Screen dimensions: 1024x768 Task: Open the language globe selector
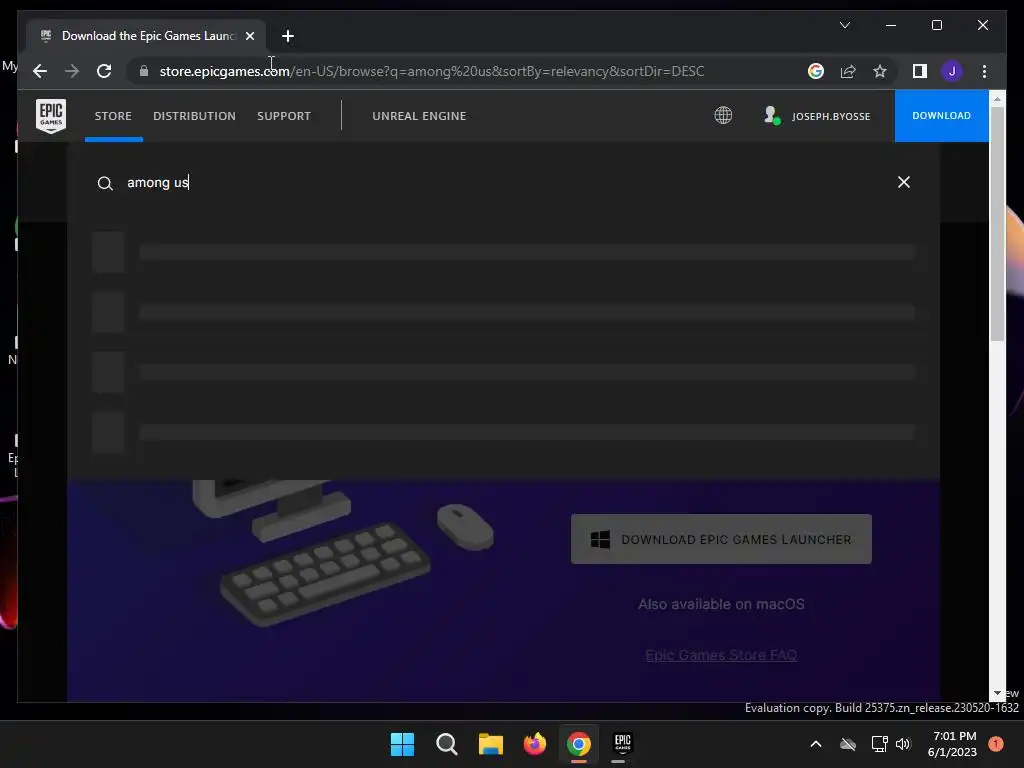click(x=723, y=116)
